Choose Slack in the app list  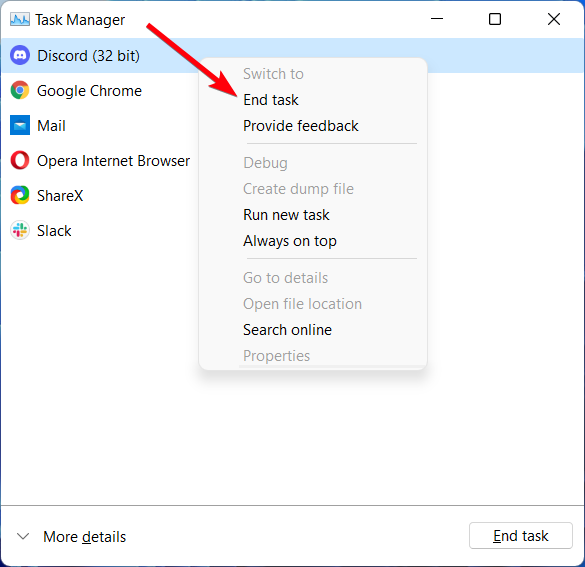point(54,231)
